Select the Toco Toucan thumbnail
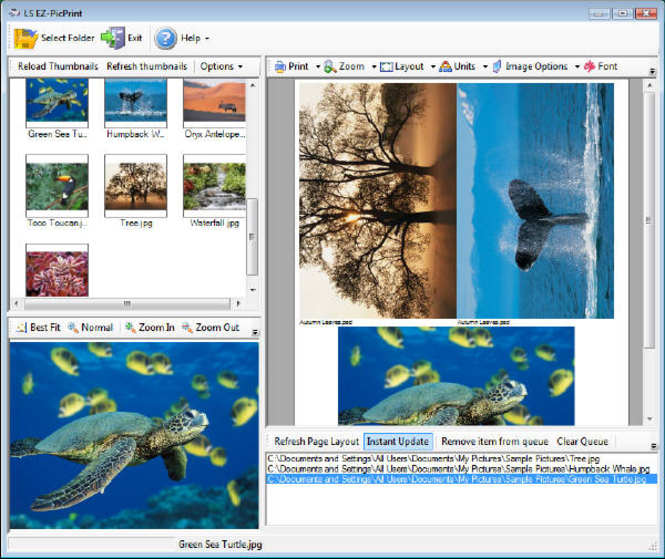 (57, 186)
